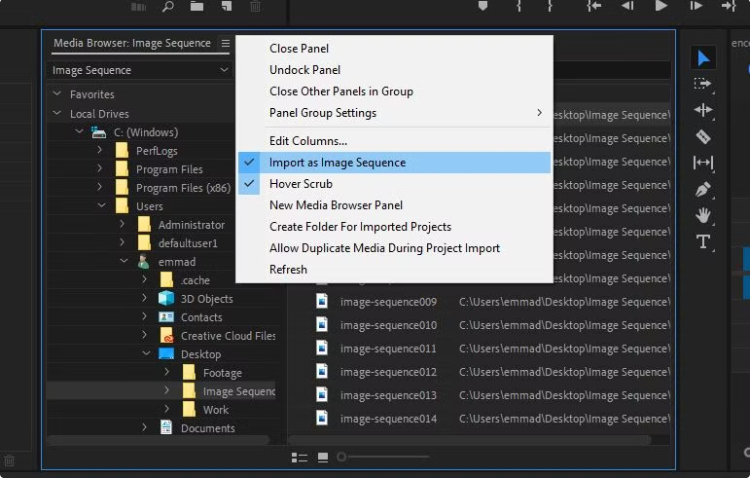Select file image-sequence012
751x478 pixels.
[x=388, y=372]
